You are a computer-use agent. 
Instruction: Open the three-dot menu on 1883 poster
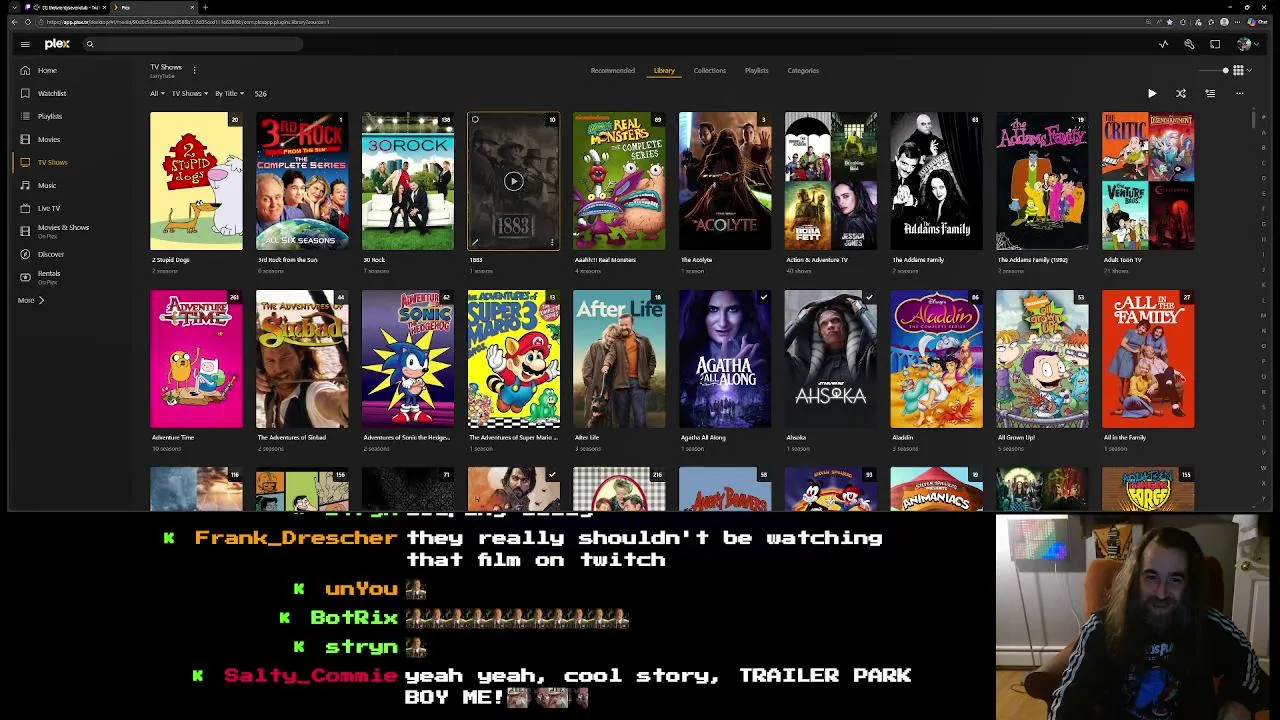(x=552, y=241)
